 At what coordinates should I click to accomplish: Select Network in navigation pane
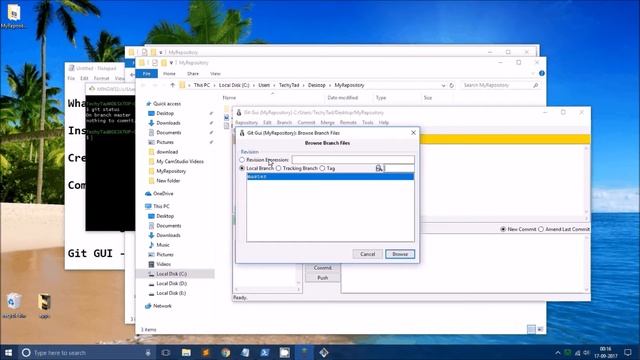point(162,306)
